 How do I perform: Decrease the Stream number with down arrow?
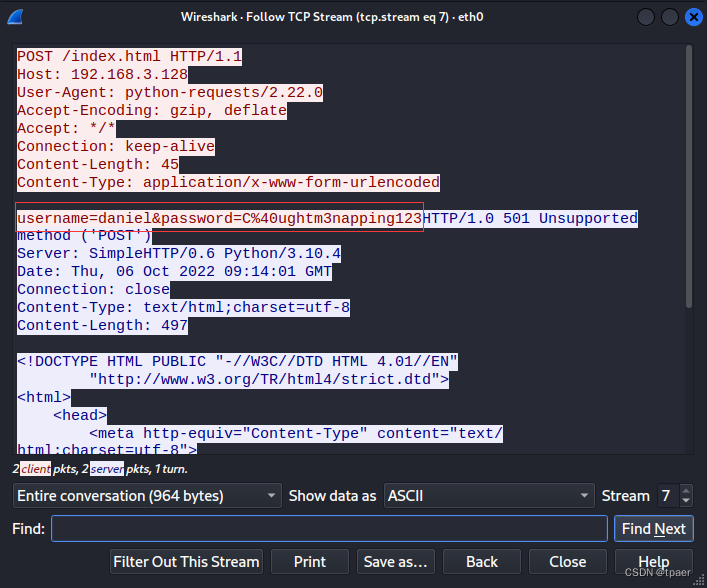pyautogui.click(x=686, y=501)
